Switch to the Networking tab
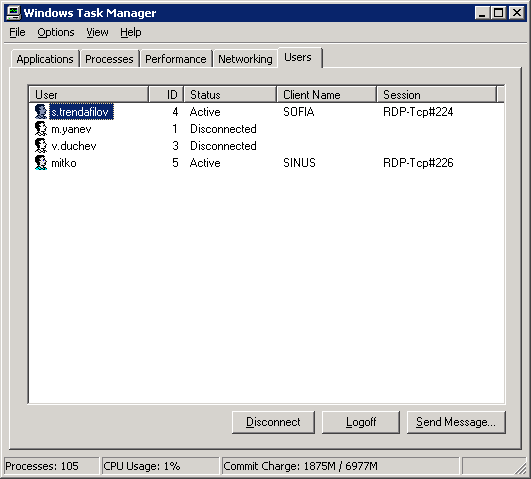 245,59
